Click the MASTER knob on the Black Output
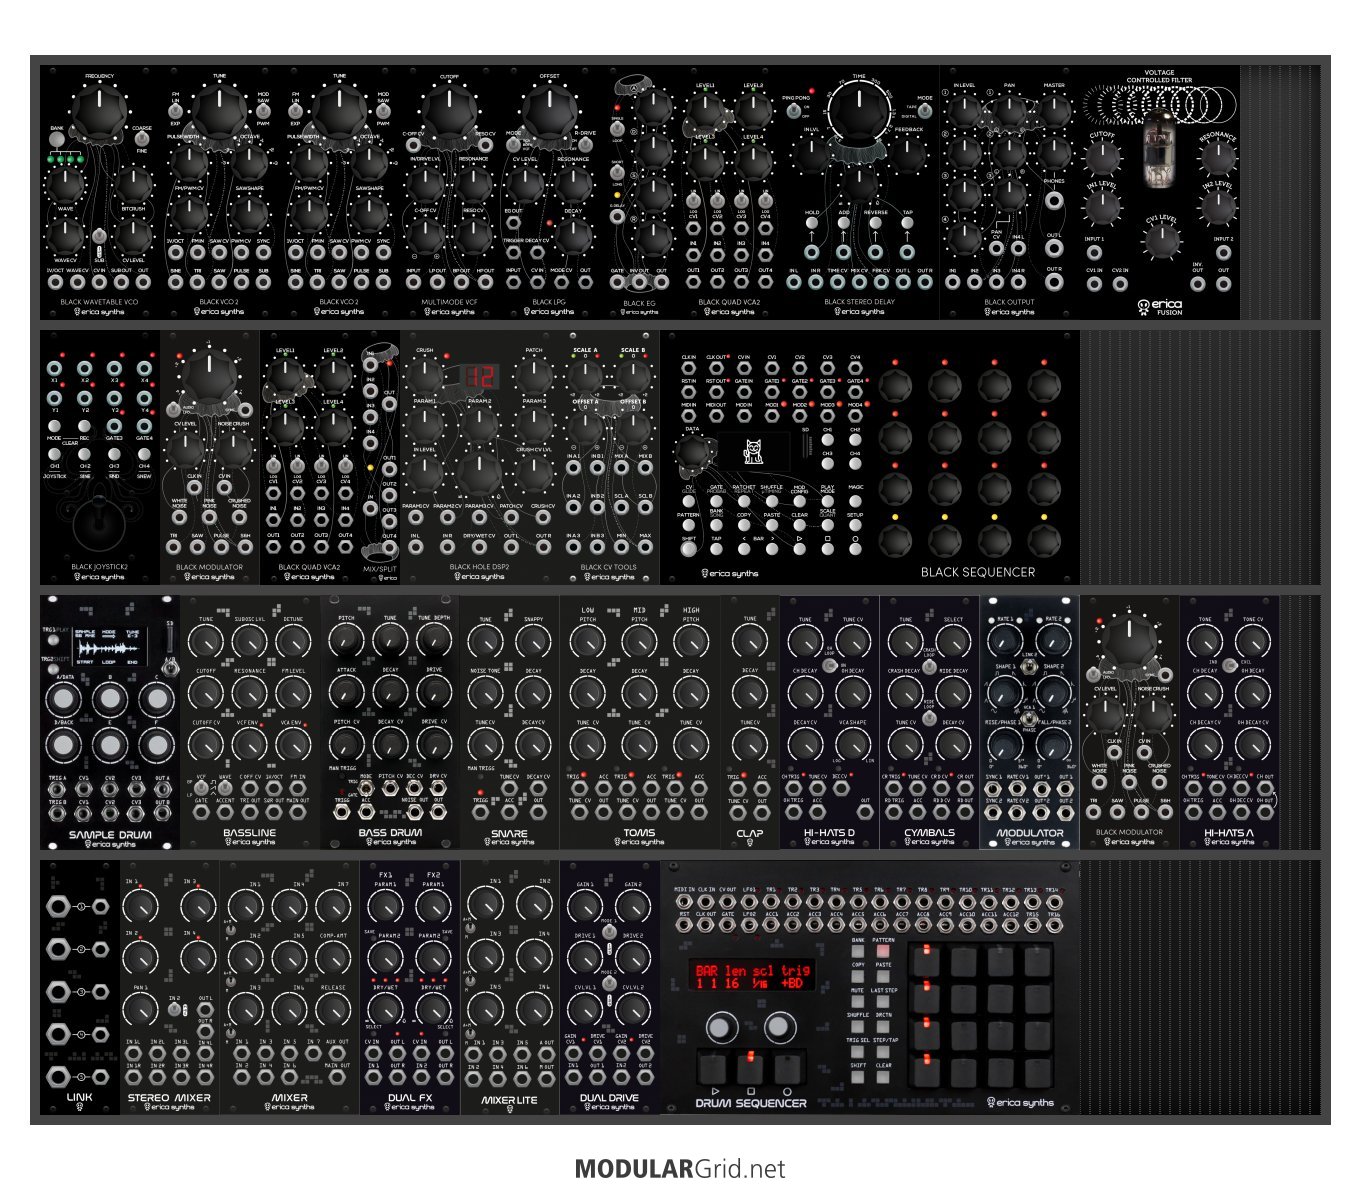Image resolution: width=1361 pixels, height=1190 pixels. click(1054, 110)
